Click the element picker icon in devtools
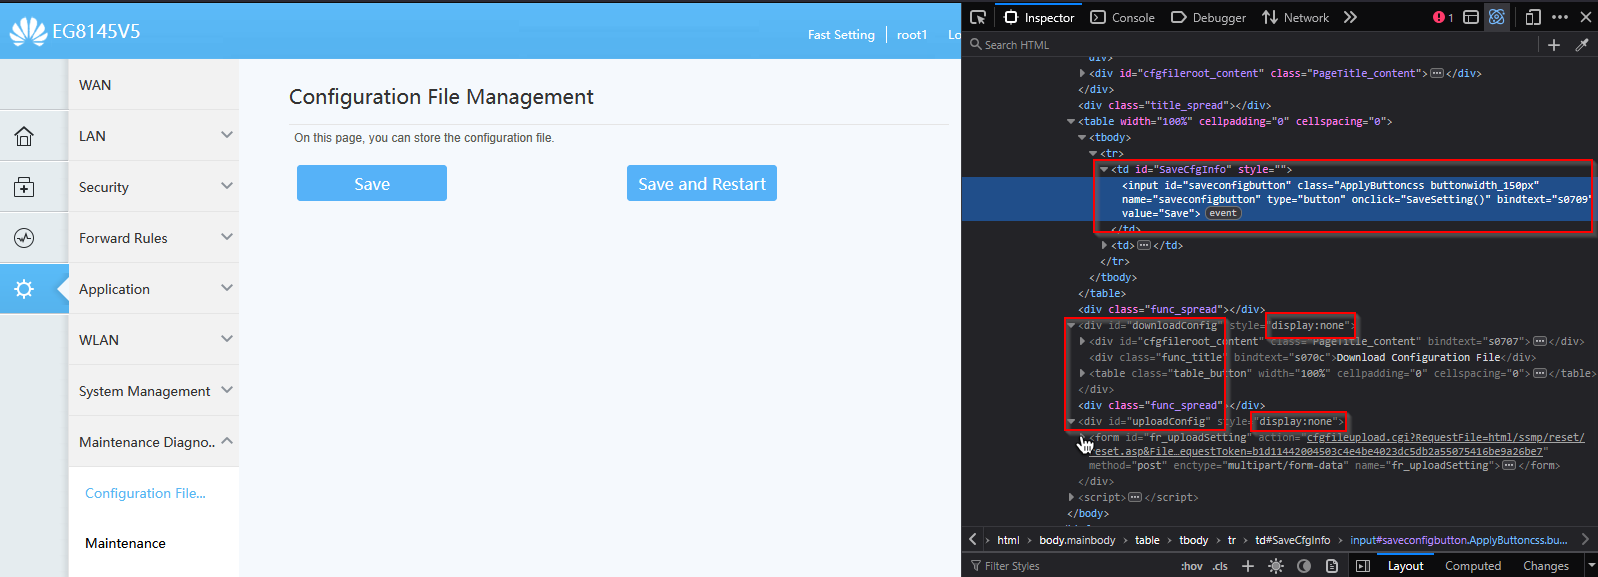Screen dimensions: 1598x577 pyautogui.click(x=978, y=17)
